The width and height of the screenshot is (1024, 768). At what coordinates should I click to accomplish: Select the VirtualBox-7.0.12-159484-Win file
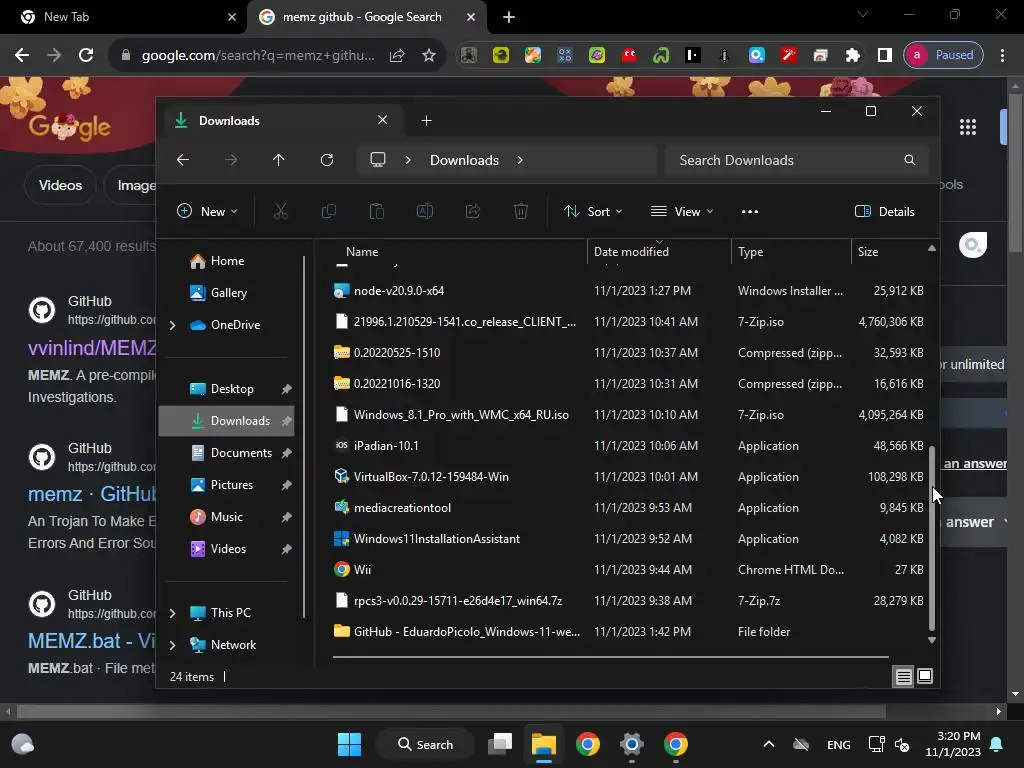click(x=628, y=477)
